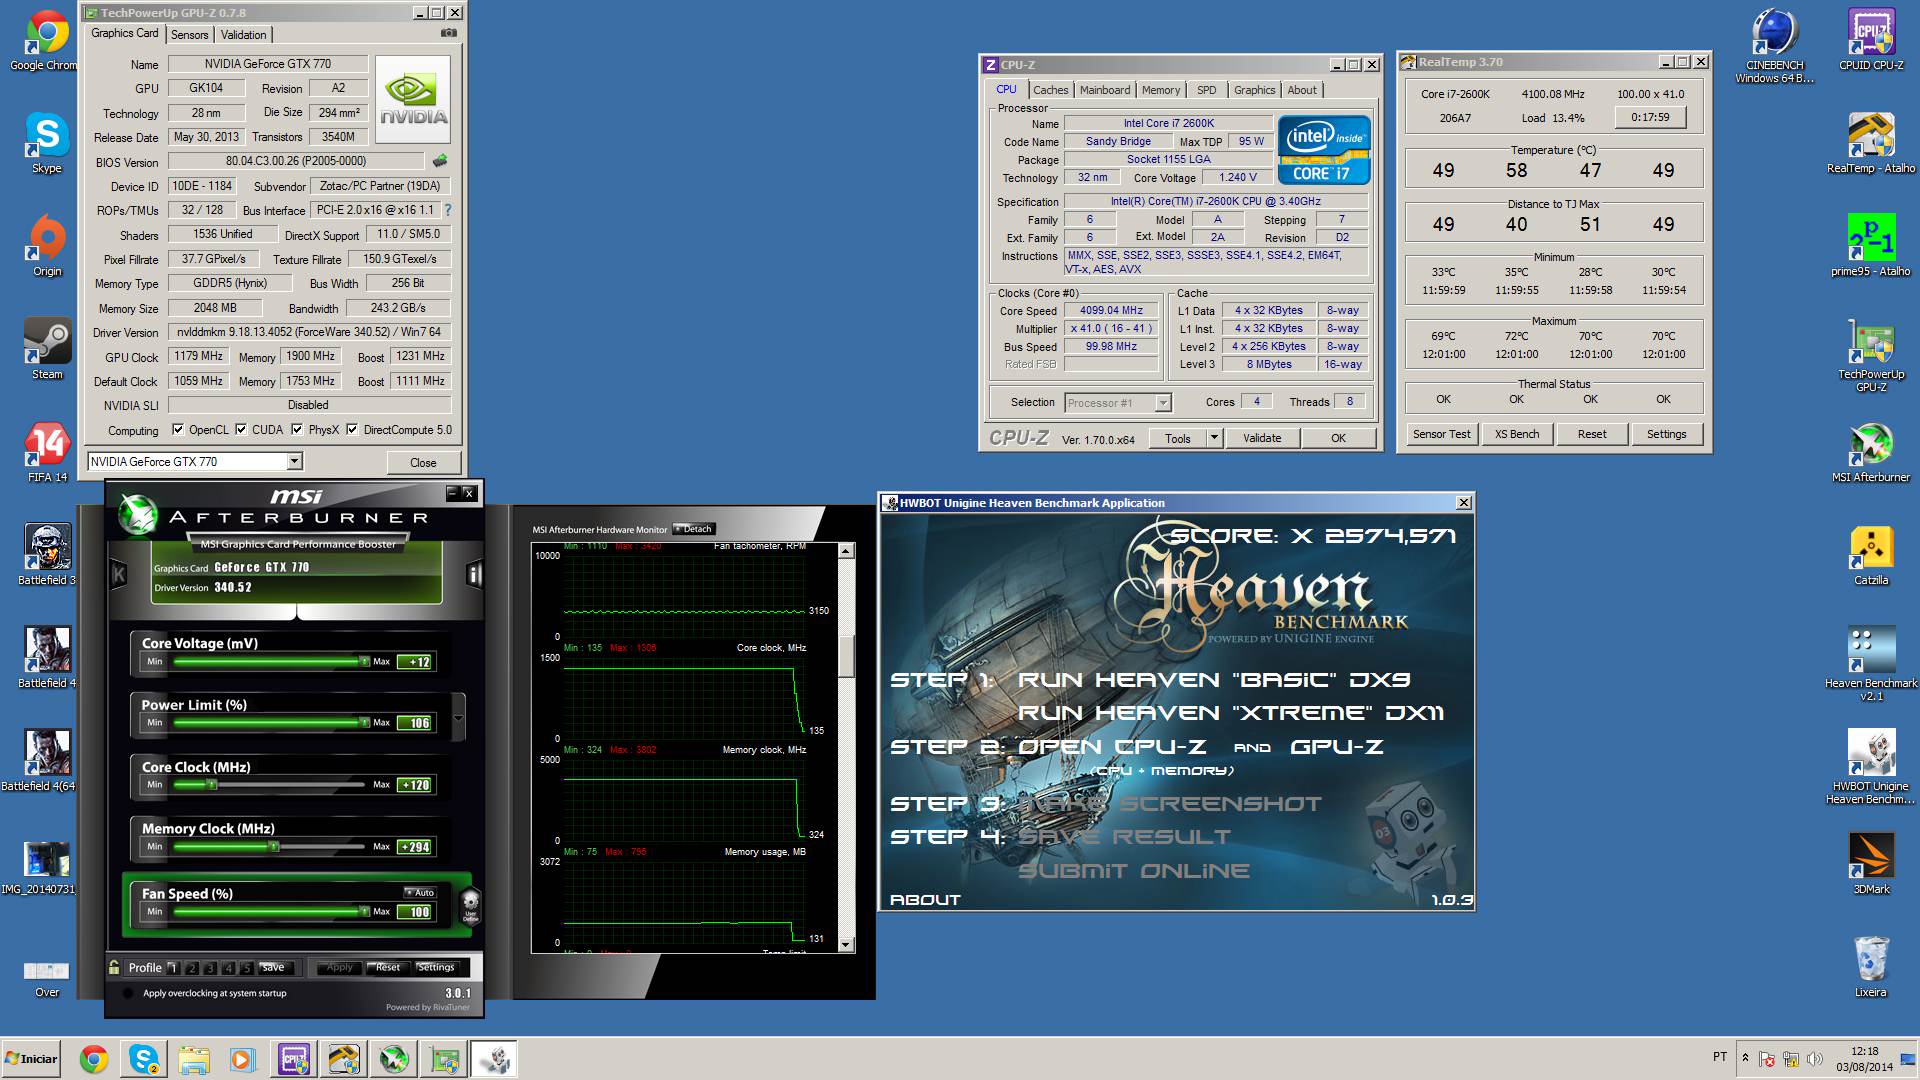1920x1080 pixels.
Task: Click the Memory Clock slider handle
Action: (x=273, y=847)
